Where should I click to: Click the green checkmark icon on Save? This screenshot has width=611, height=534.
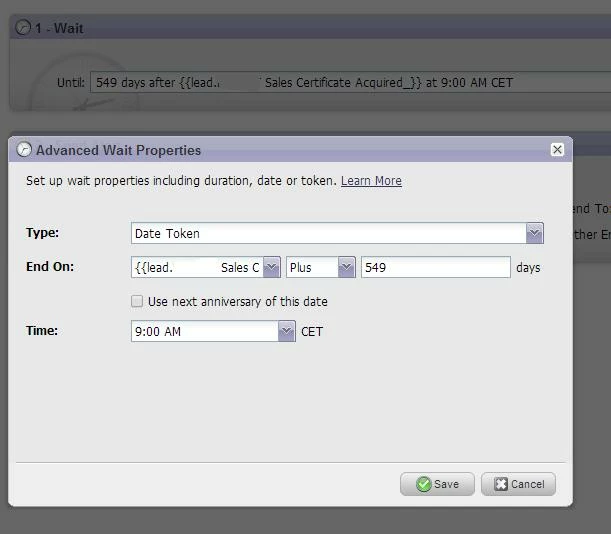424,484
